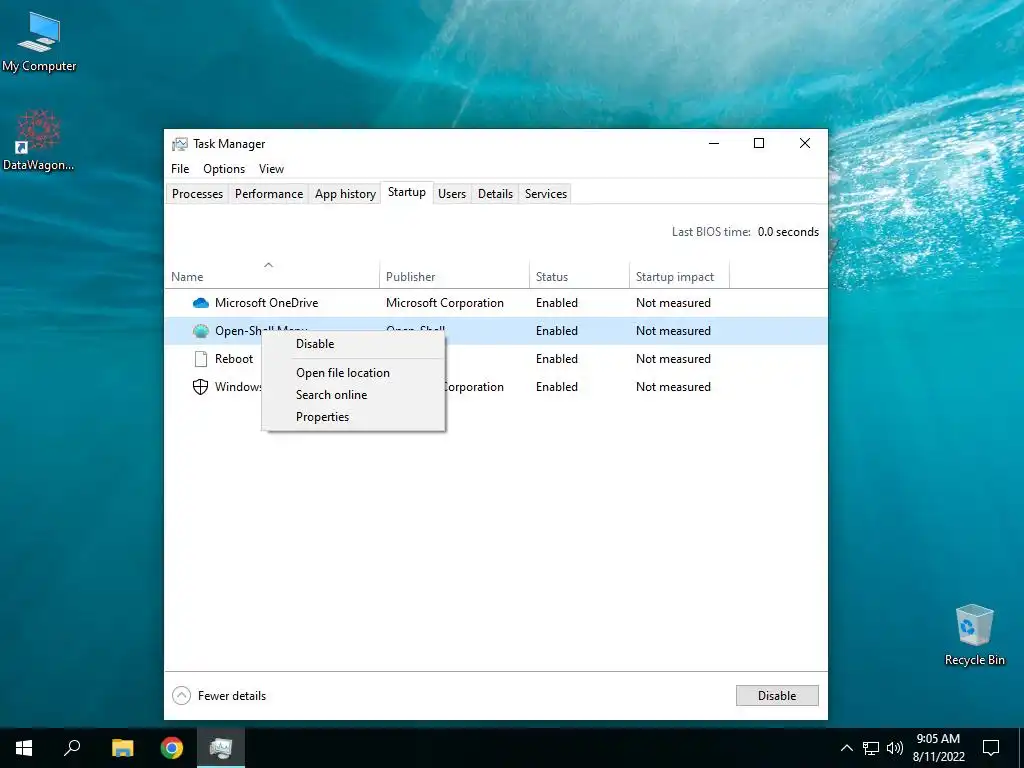The width and height of the screenshot is (1024, 768).
Task: Switch to the Services tab
Action: (x=546, y=194)
